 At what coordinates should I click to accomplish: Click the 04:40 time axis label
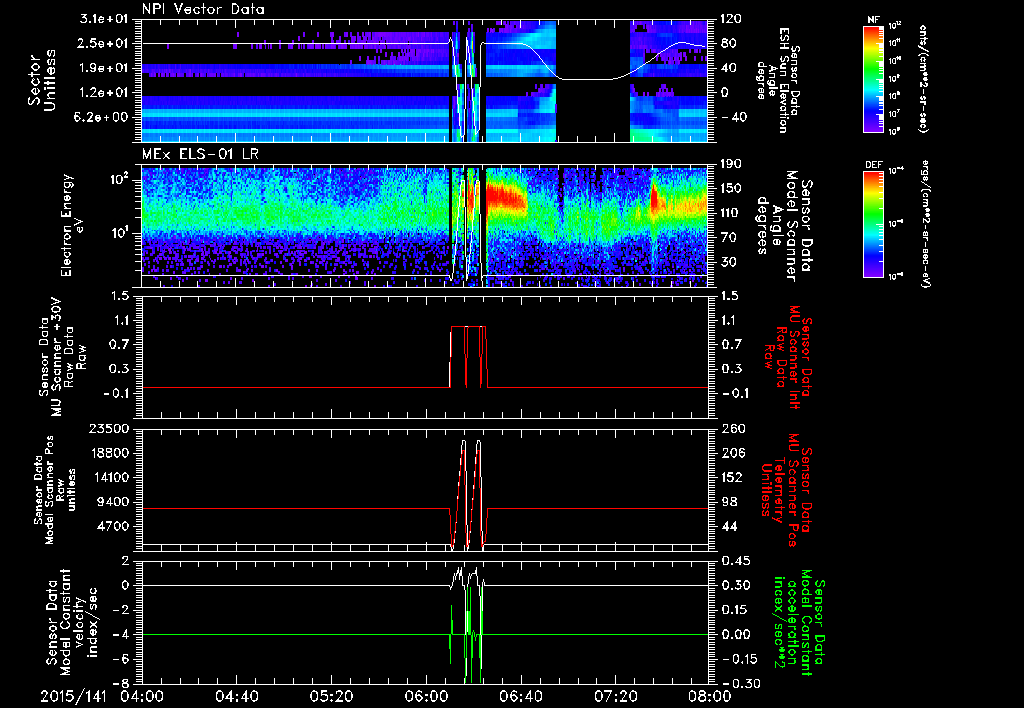(x=236, y=696)
